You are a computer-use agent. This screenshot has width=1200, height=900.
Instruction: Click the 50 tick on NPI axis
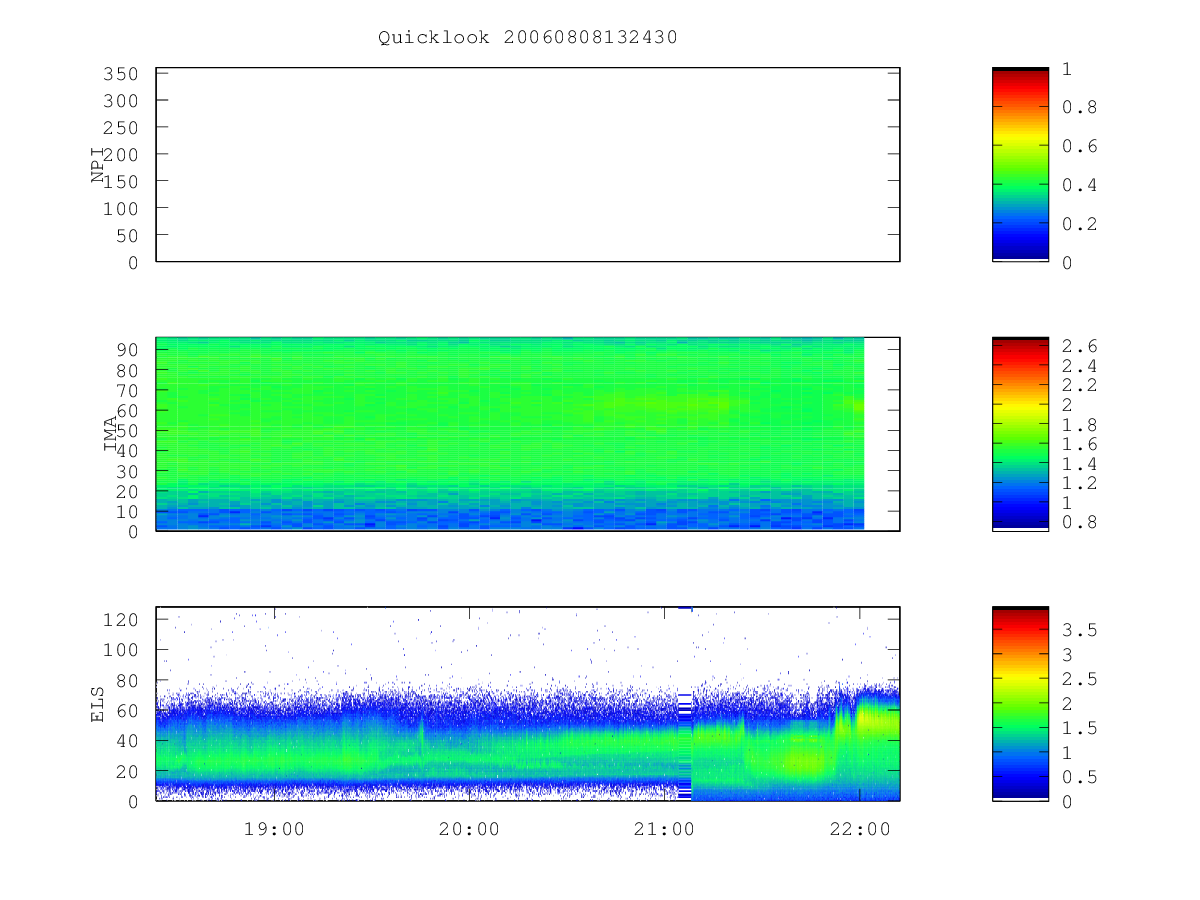[128, 235]
